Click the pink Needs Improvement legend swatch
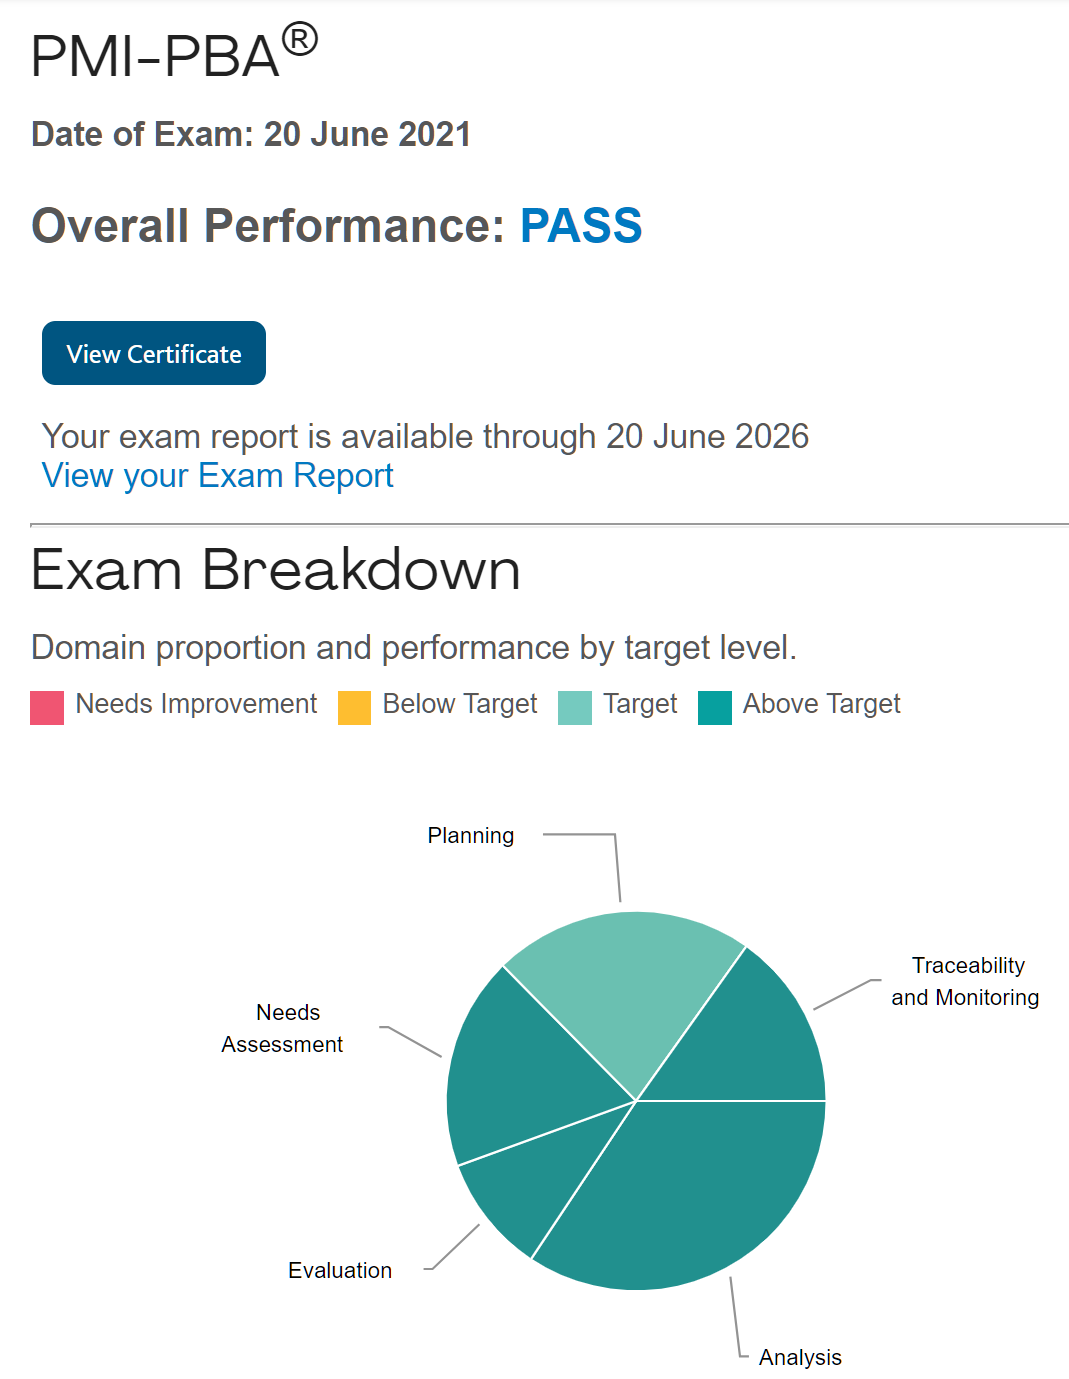 [x=47, y=707]
